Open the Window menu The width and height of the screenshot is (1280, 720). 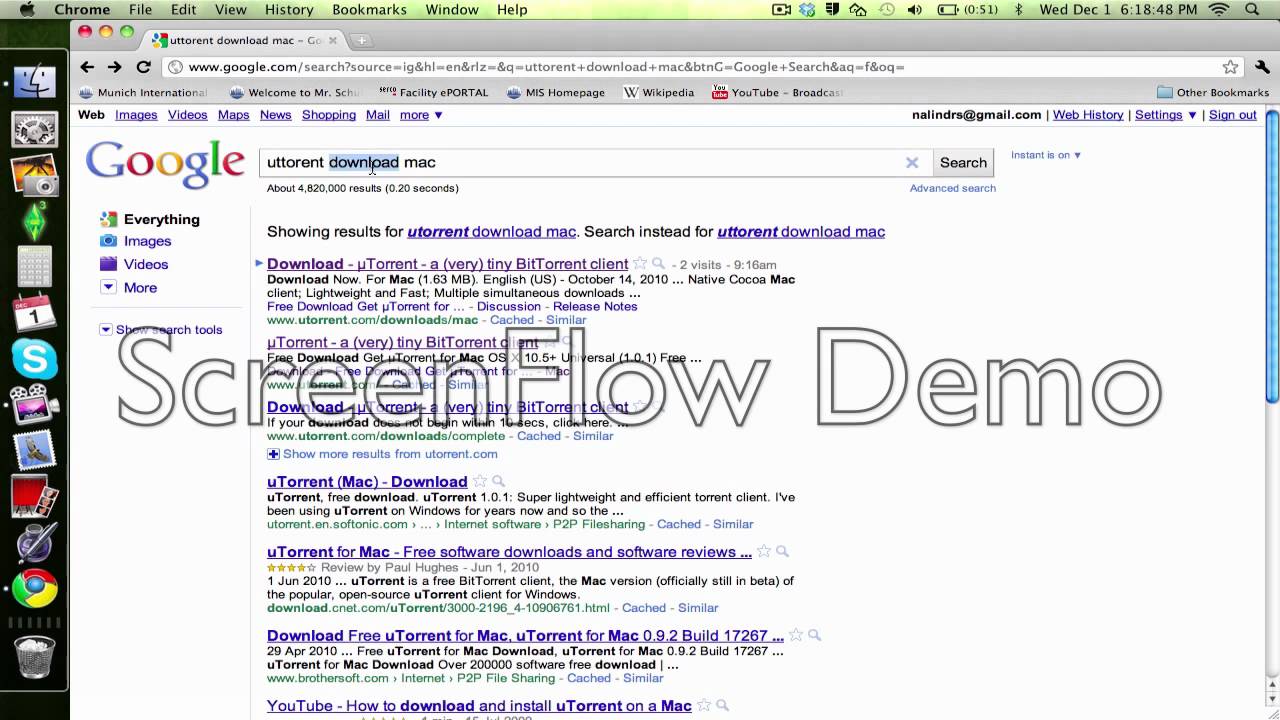tap(452, 9)
